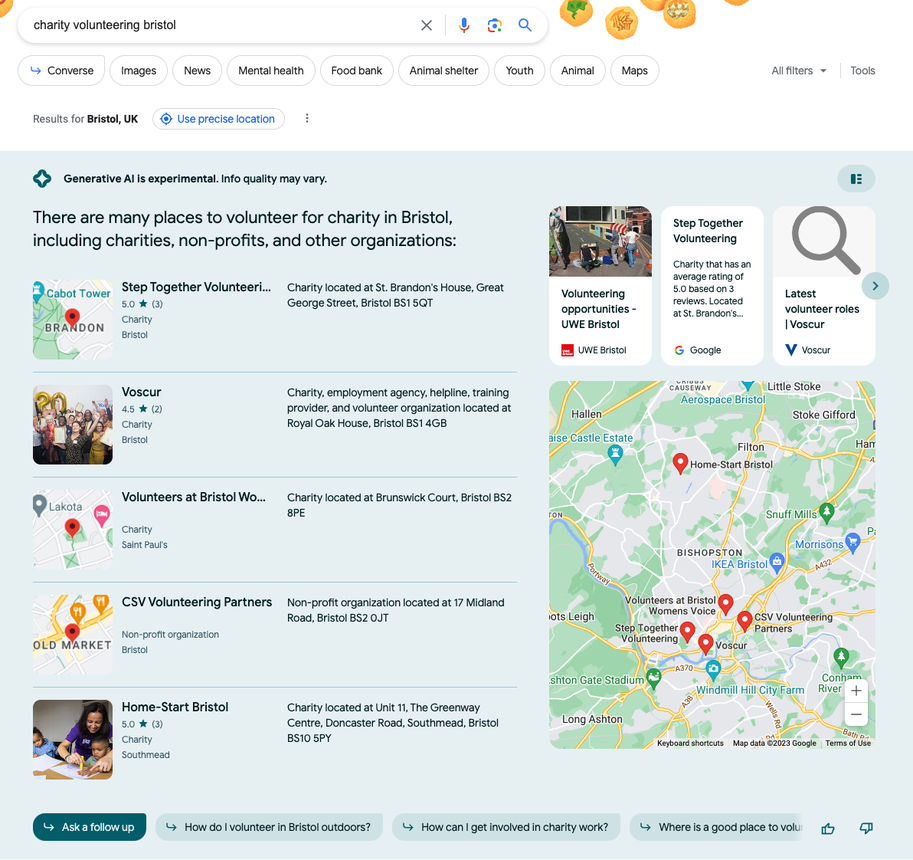Click the magnifying glass search icon
This screenshot has height=860, width=913.
pyautogui.click(x=525, y=25)
